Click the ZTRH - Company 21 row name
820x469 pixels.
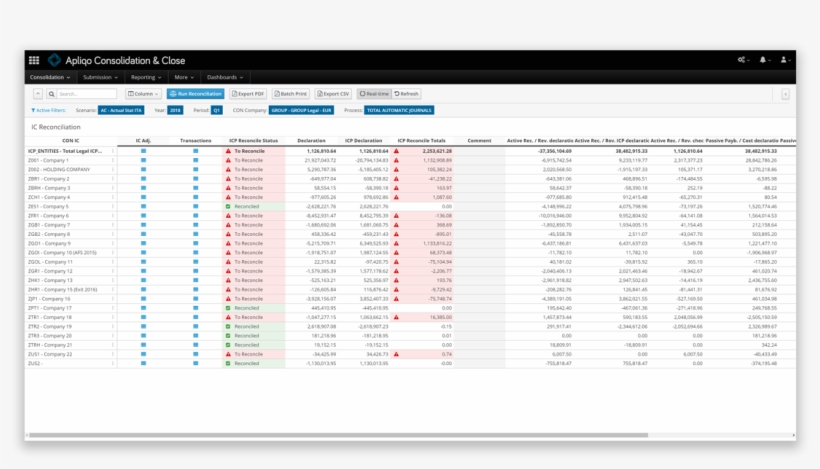pyautogui.click(x=50, y=345)
